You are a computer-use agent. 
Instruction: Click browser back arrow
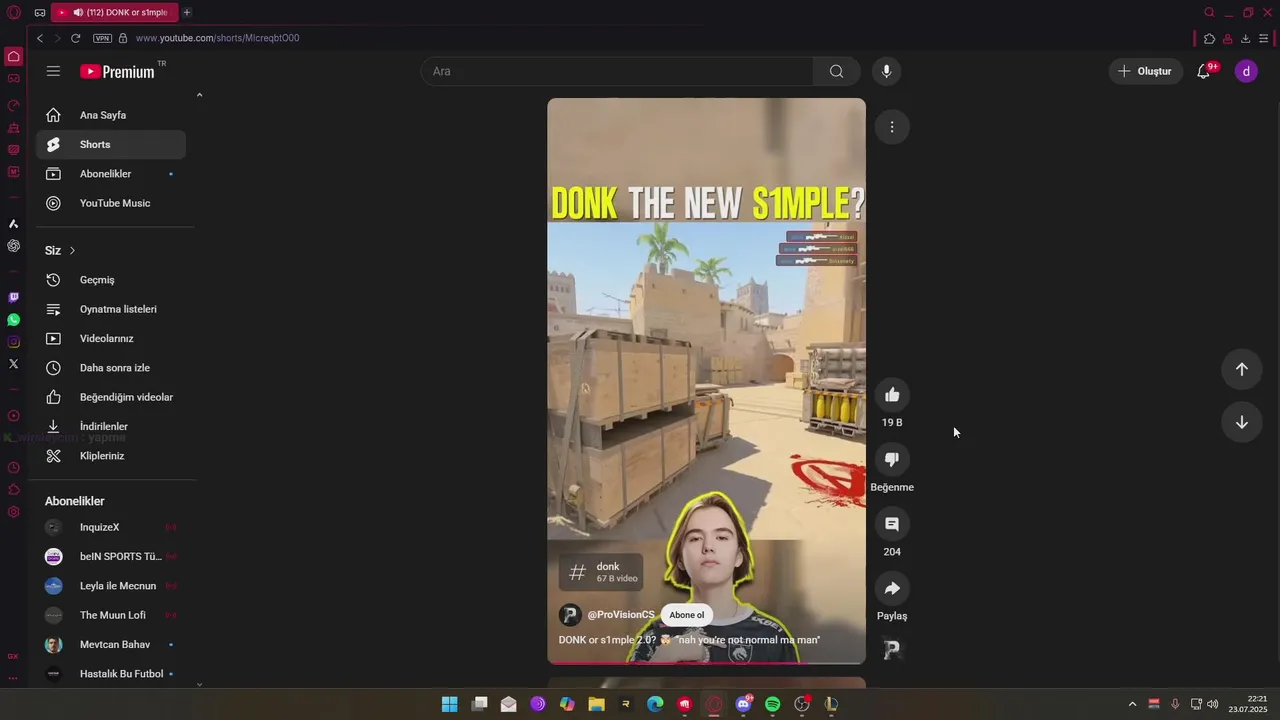(x=40, y=38)
